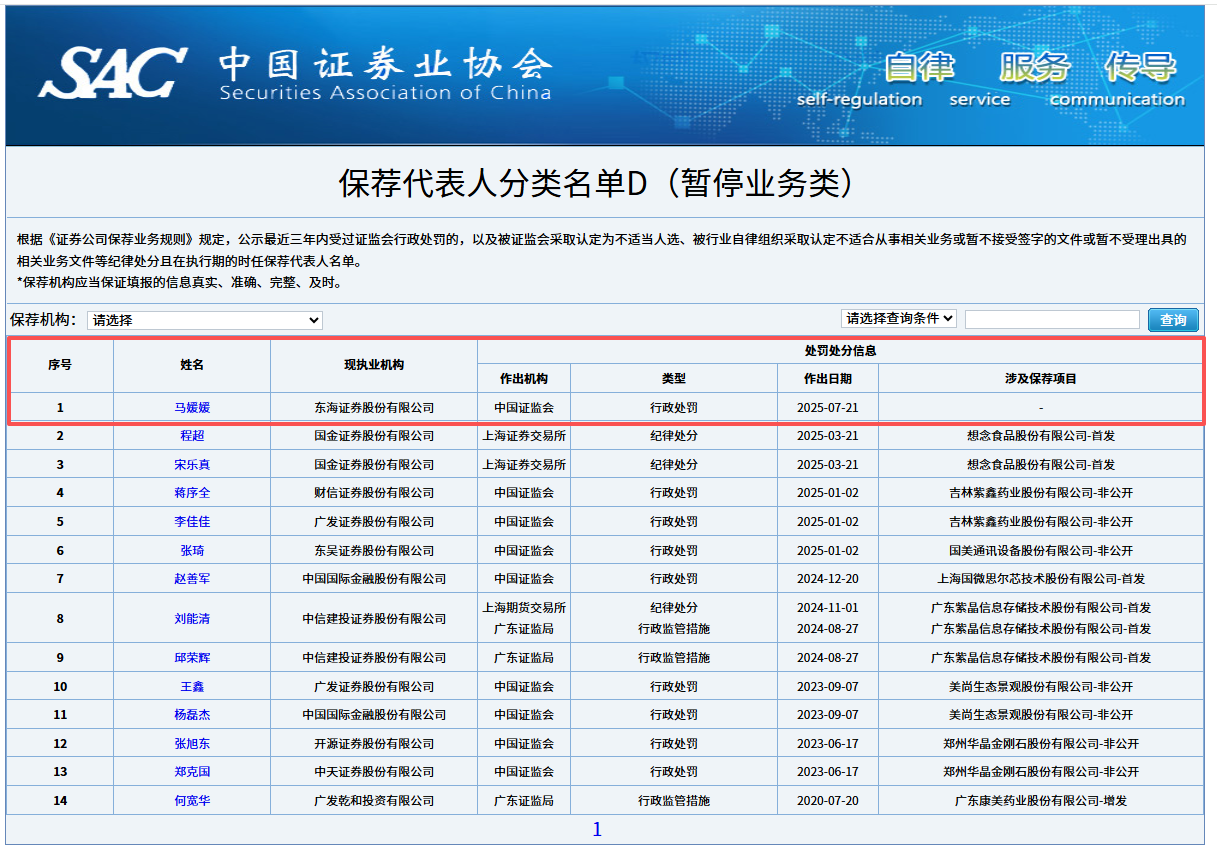Expand the 请选择查询条件 dropdown
The height and width of the screenshot is (850, 1217).
[x=899, y=318]
